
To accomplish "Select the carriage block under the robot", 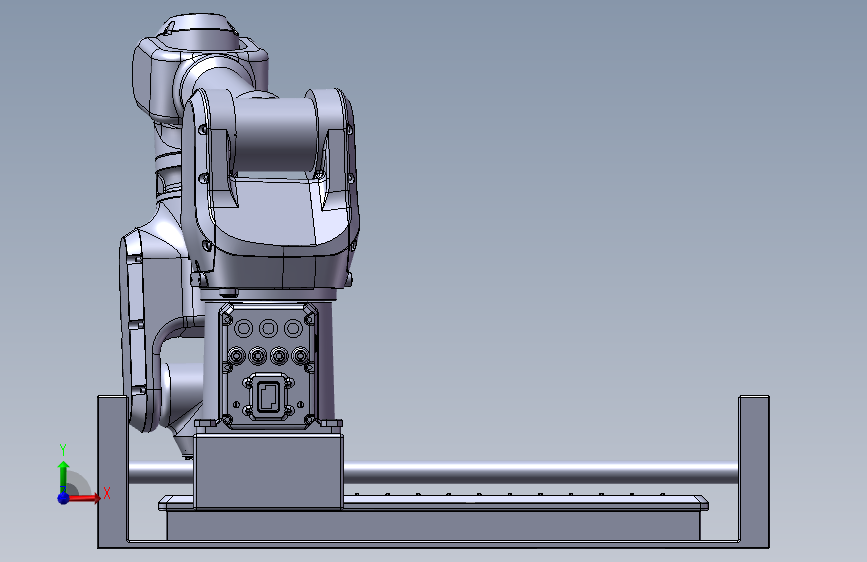I will [268, 470].
